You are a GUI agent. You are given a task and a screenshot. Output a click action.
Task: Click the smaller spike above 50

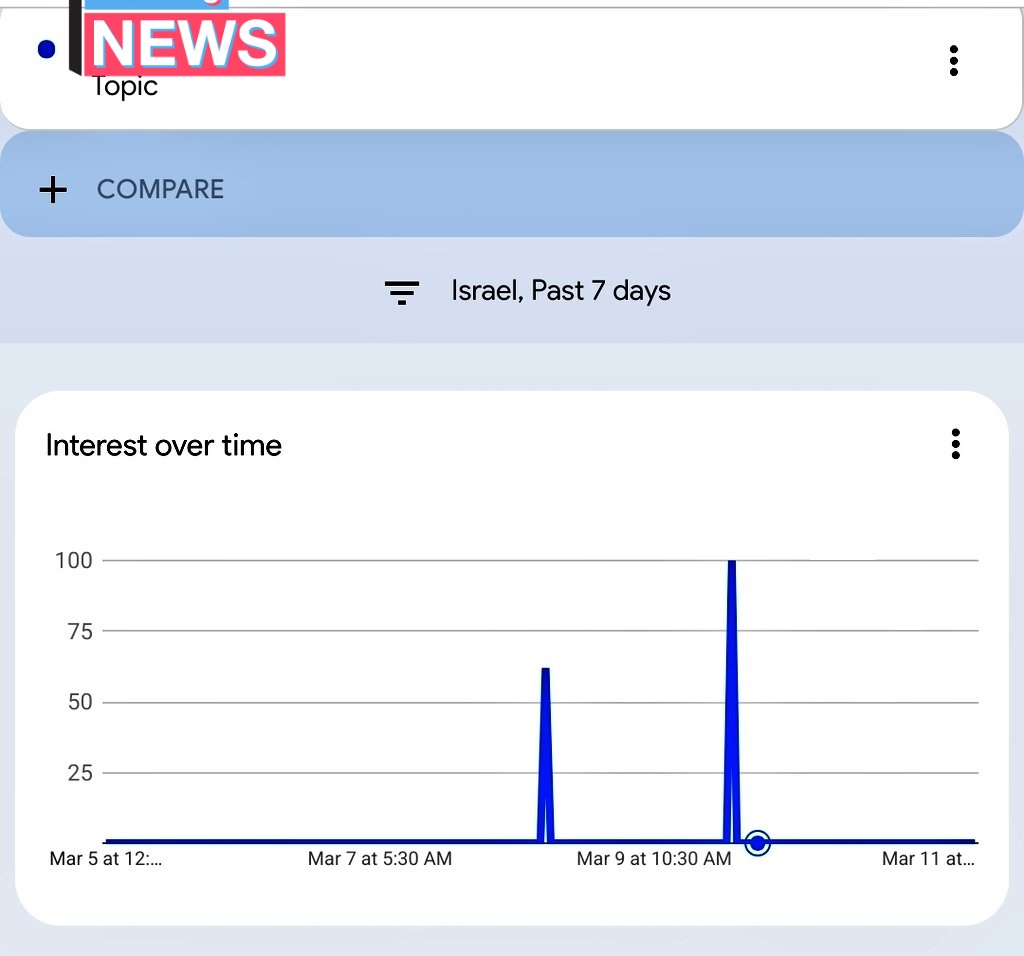pos(545,754)
